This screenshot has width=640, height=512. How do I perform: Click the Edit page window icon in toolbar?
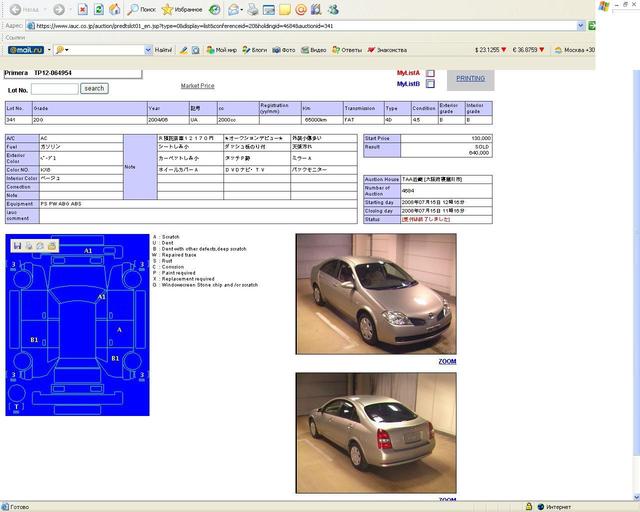[x=268, y=9]
